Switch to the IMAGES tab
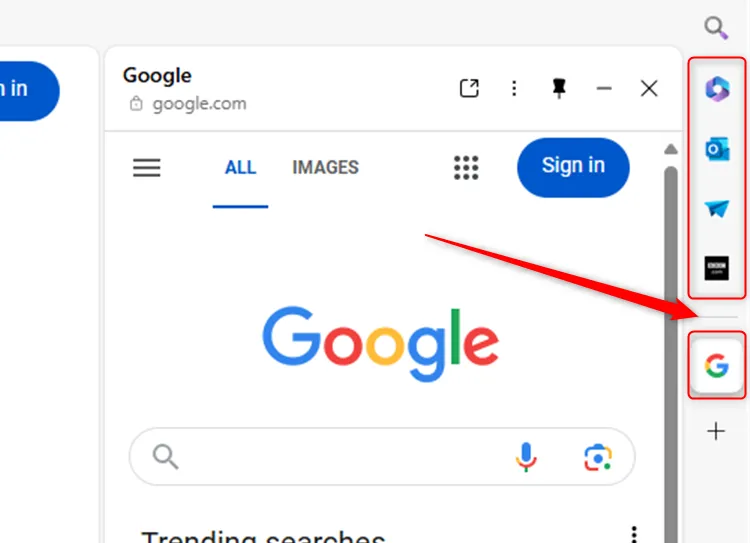Image resolution: width=750 pixels, height=543 pixels. (x=325, y=167)
